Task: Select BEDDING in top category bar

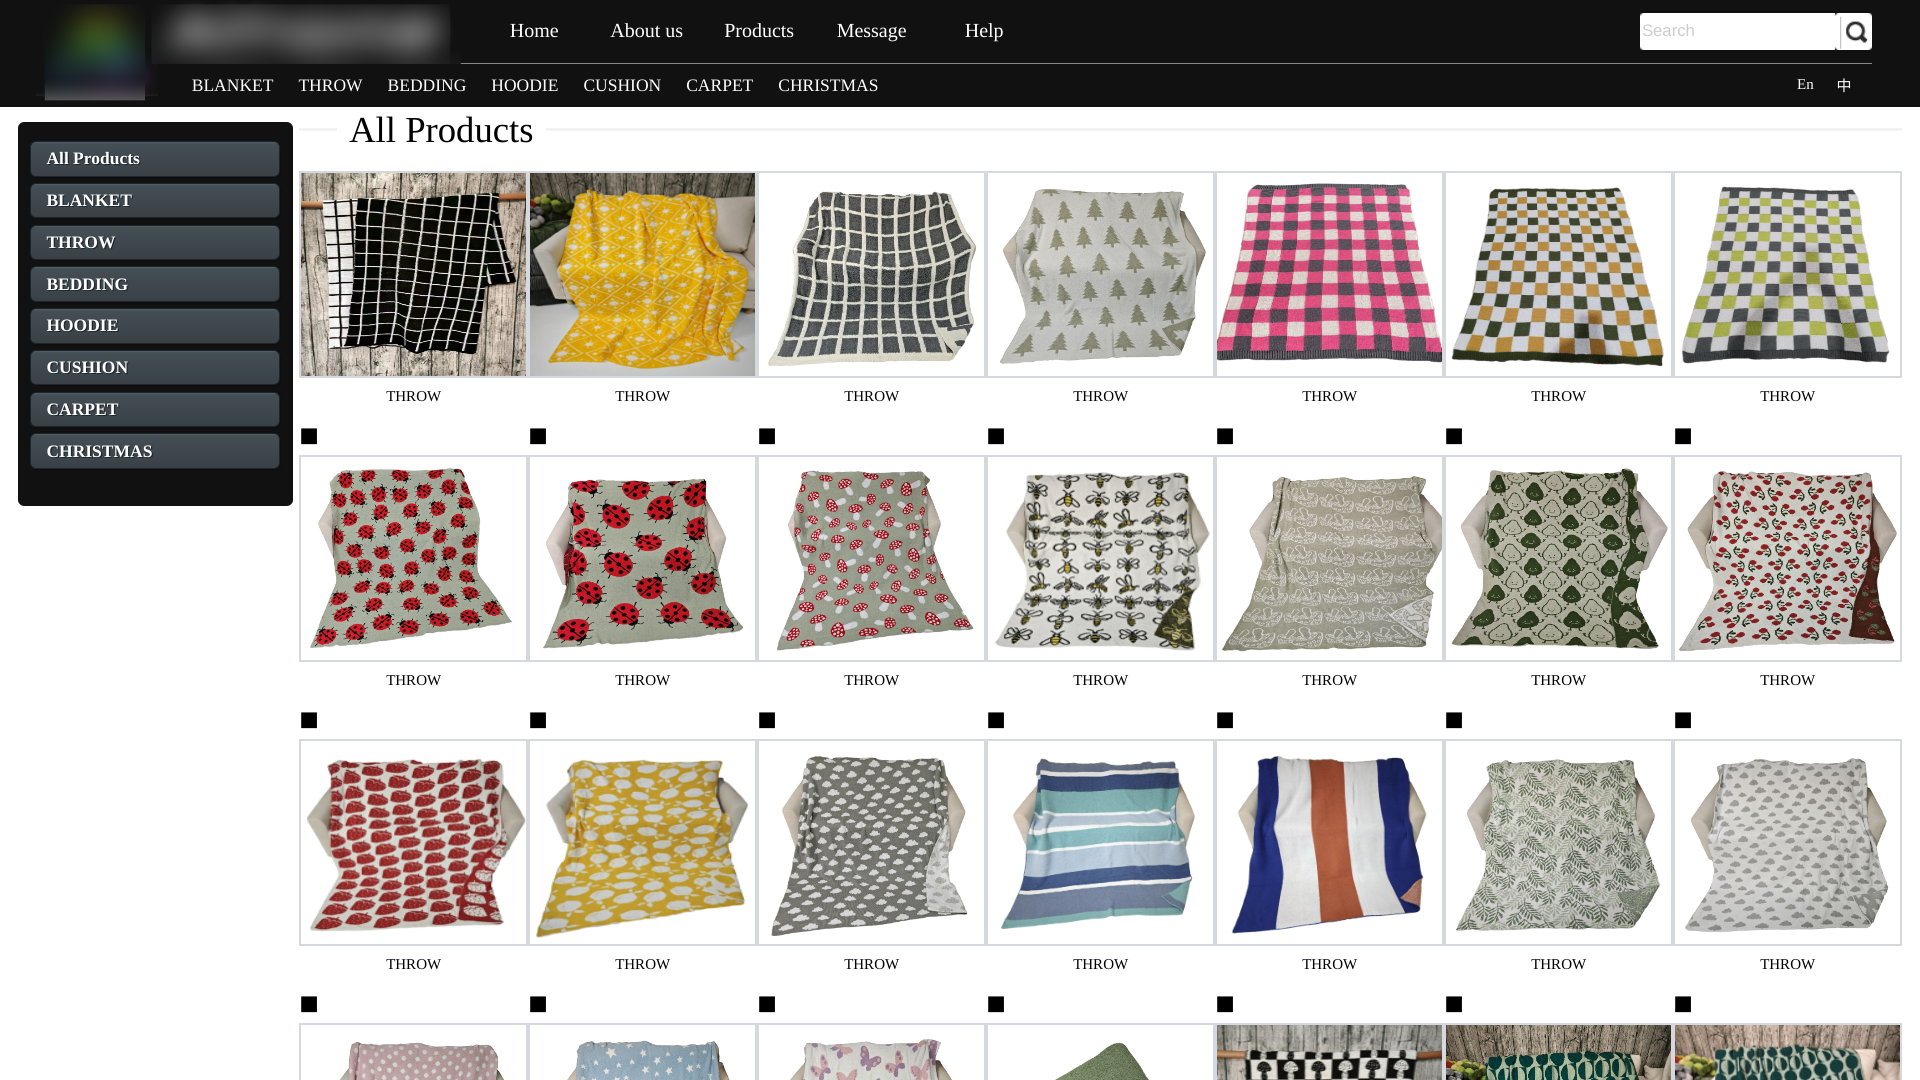Action: 427,86
